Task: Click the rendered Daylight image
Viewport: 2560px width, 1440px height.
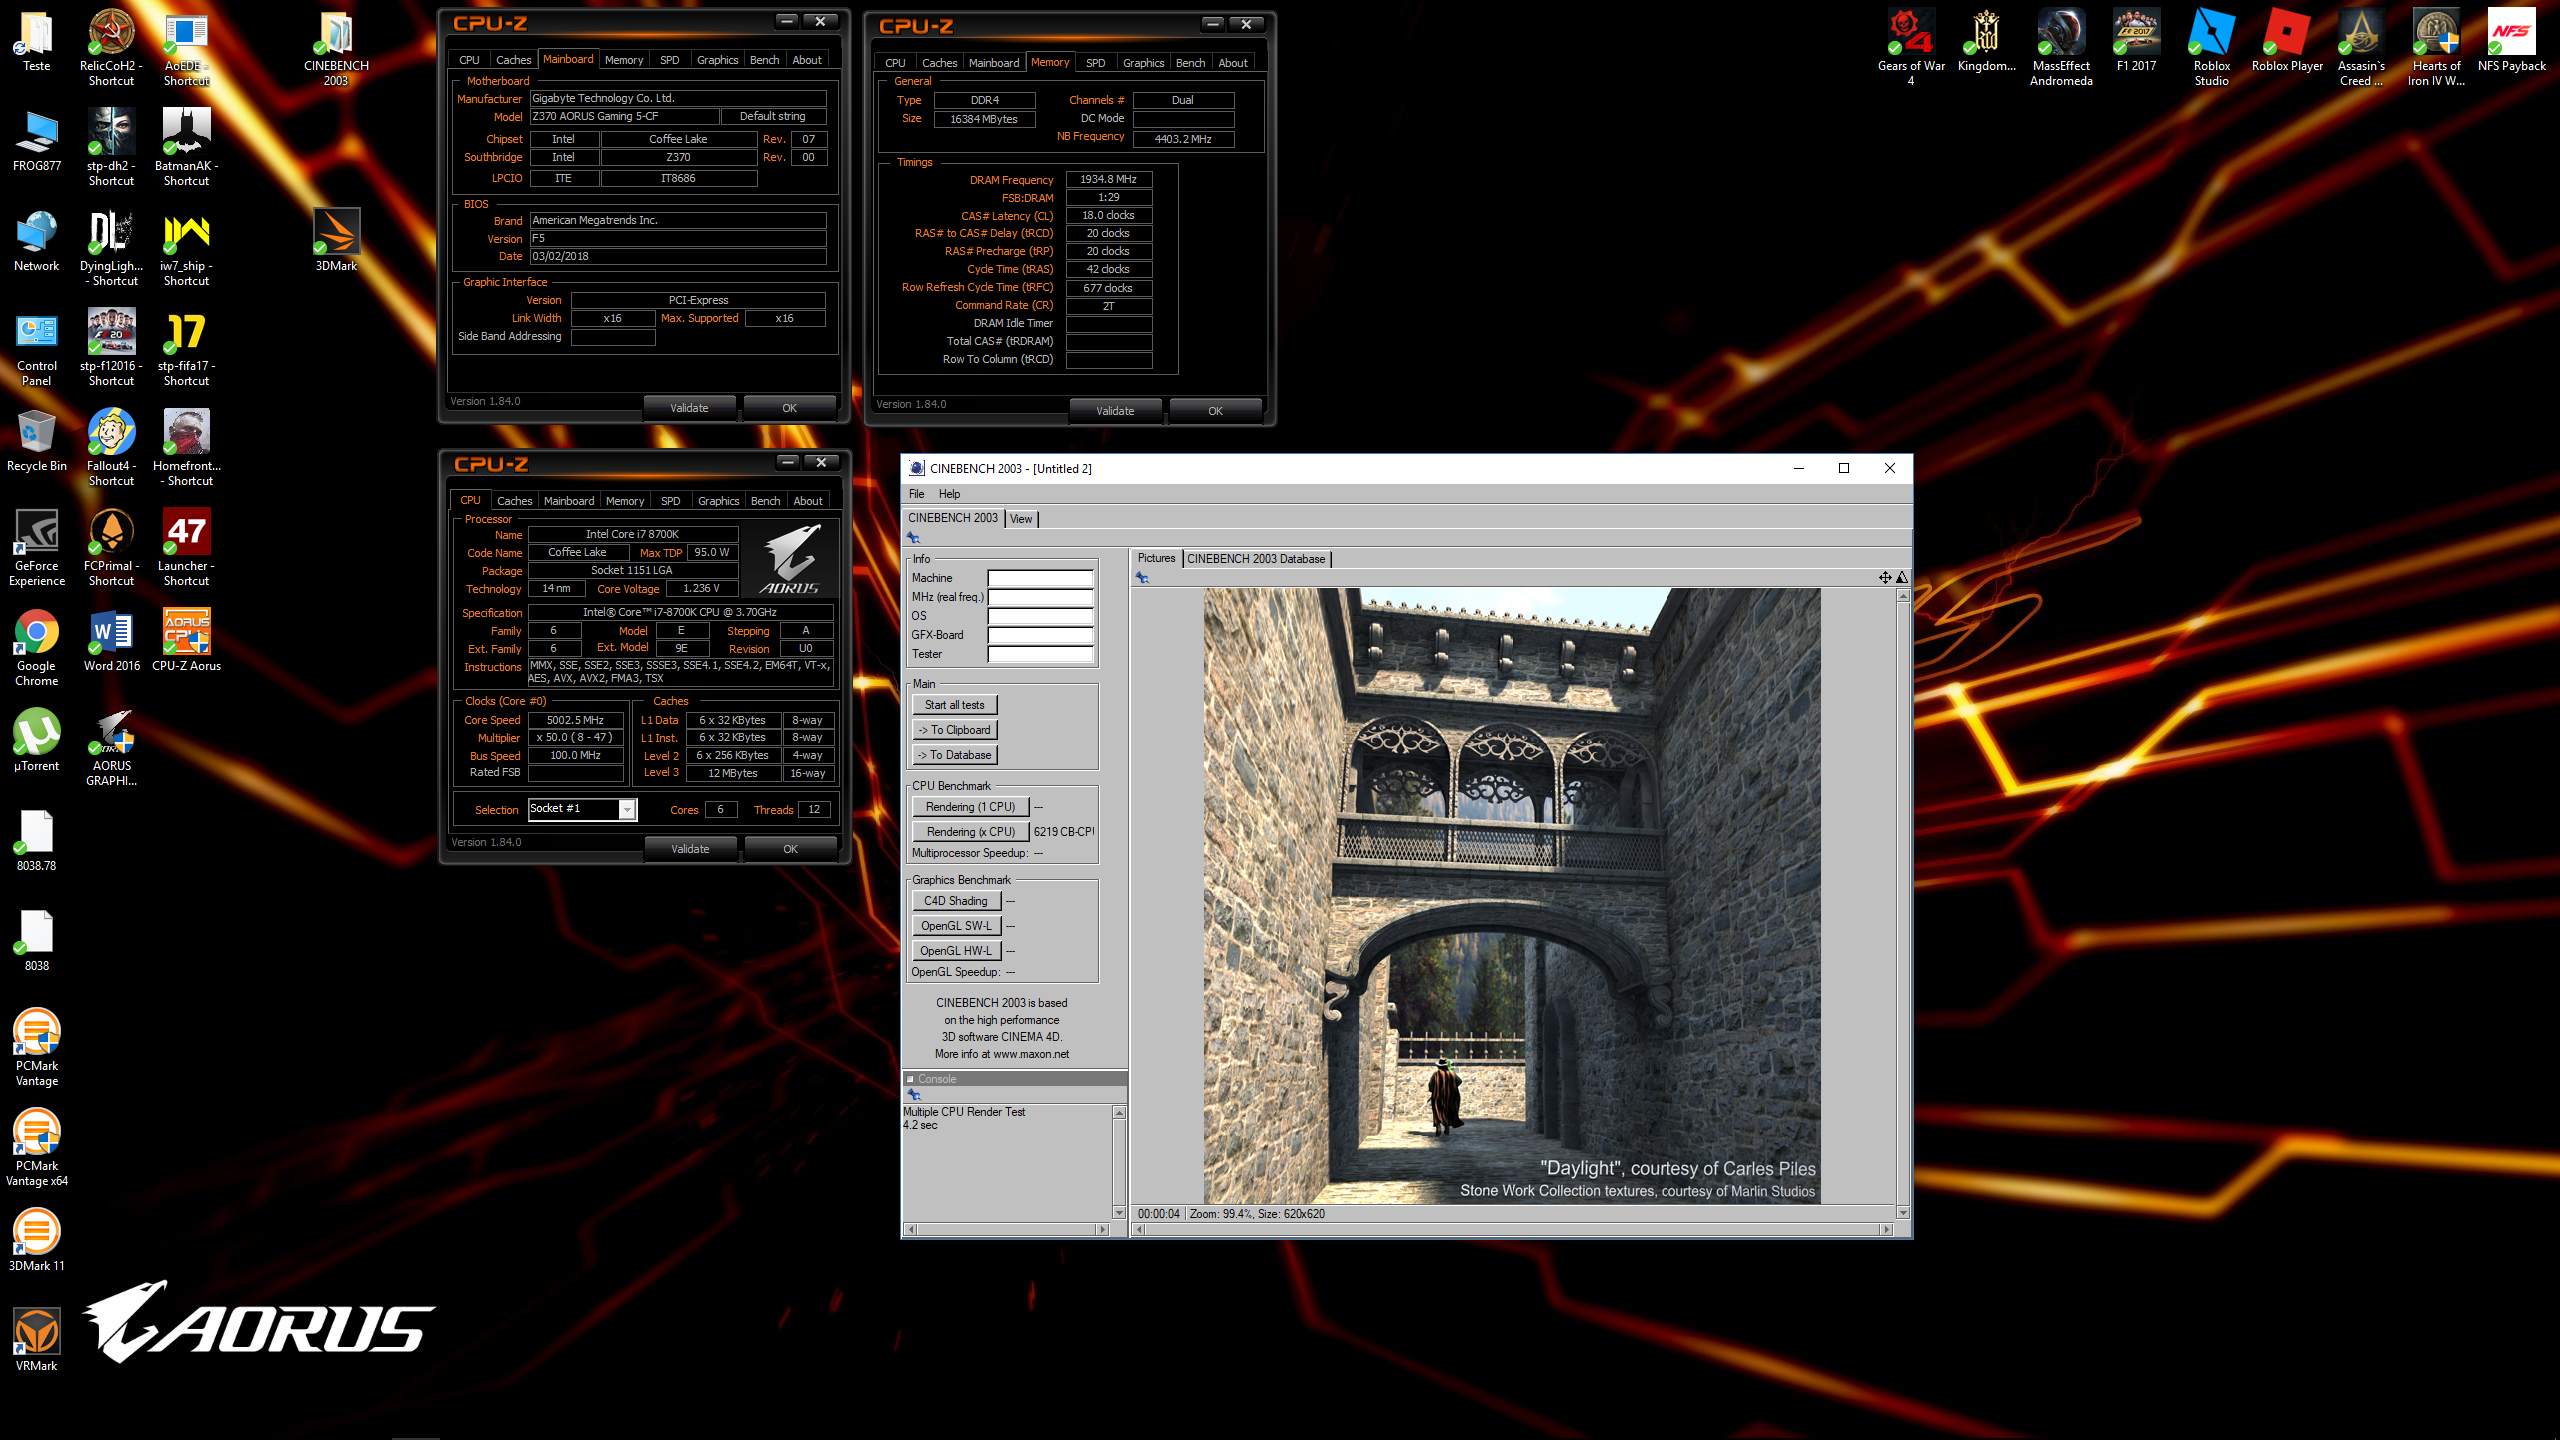Action: click(x=1511, y=895)
